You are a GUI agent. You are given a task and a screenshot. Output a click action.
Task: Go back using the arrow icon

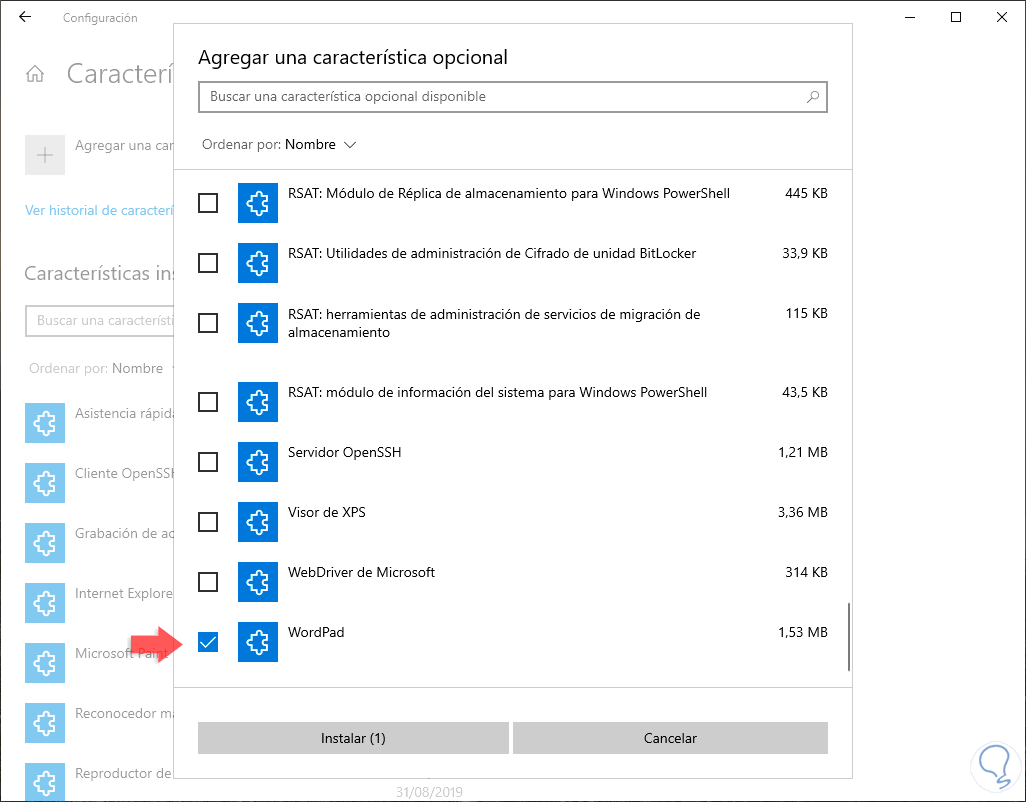coord(25,17)
